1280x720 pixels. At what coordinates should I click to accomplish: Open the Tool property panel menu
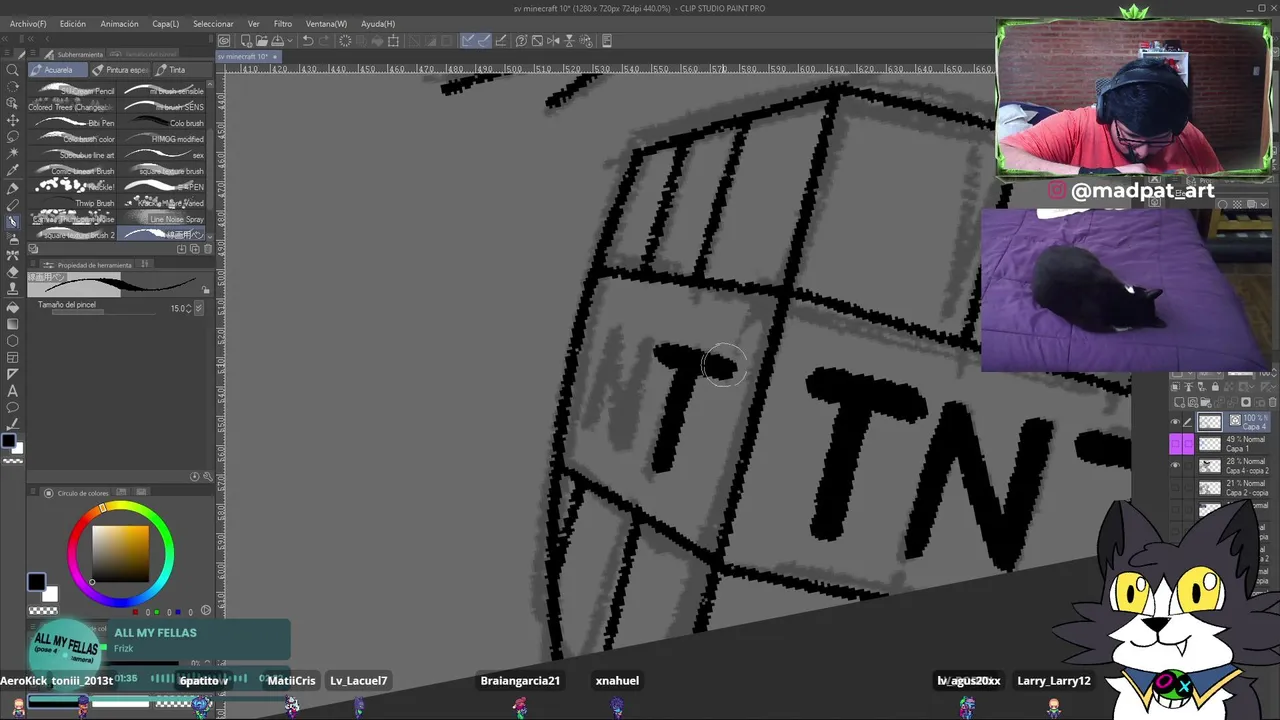point(35,265)
